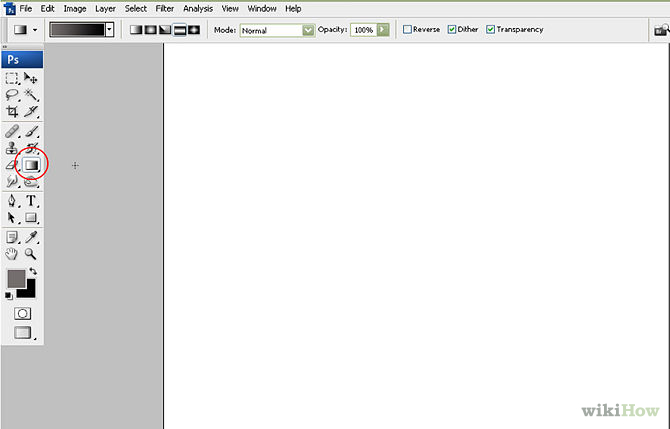This screenshot has width=670, height=429.
Task: Select the Eraser tool
Action: click(x=12, y=165)
